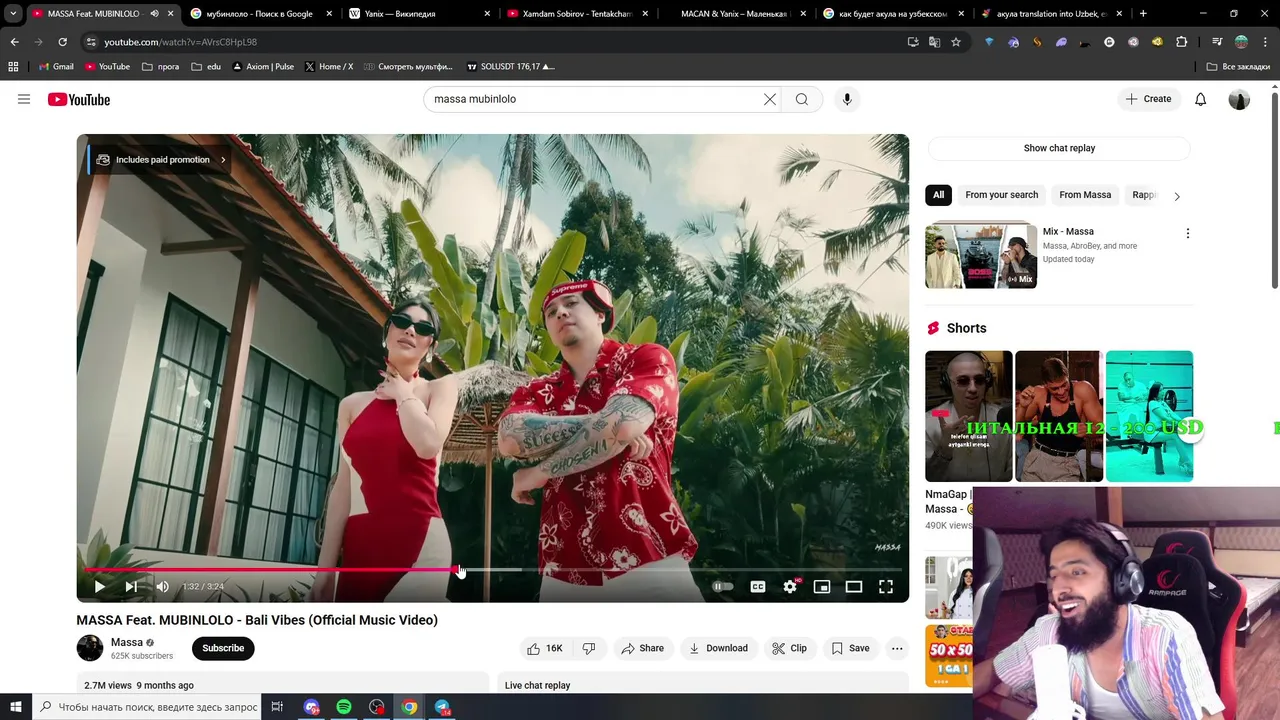Open tab search dropdown arrow
Screen dimensions: 1280x720
(13, 14)
